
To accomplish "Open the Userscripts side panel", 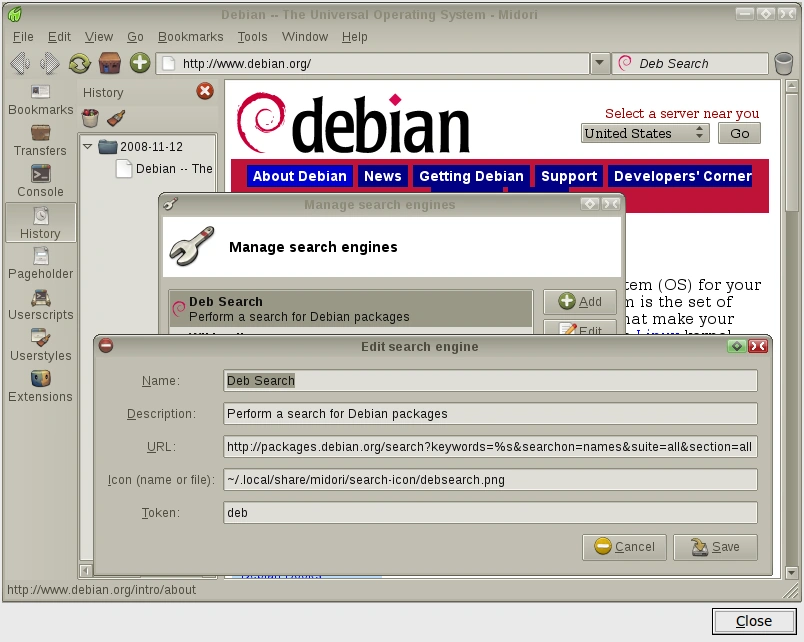I will [x=41, y=305].
